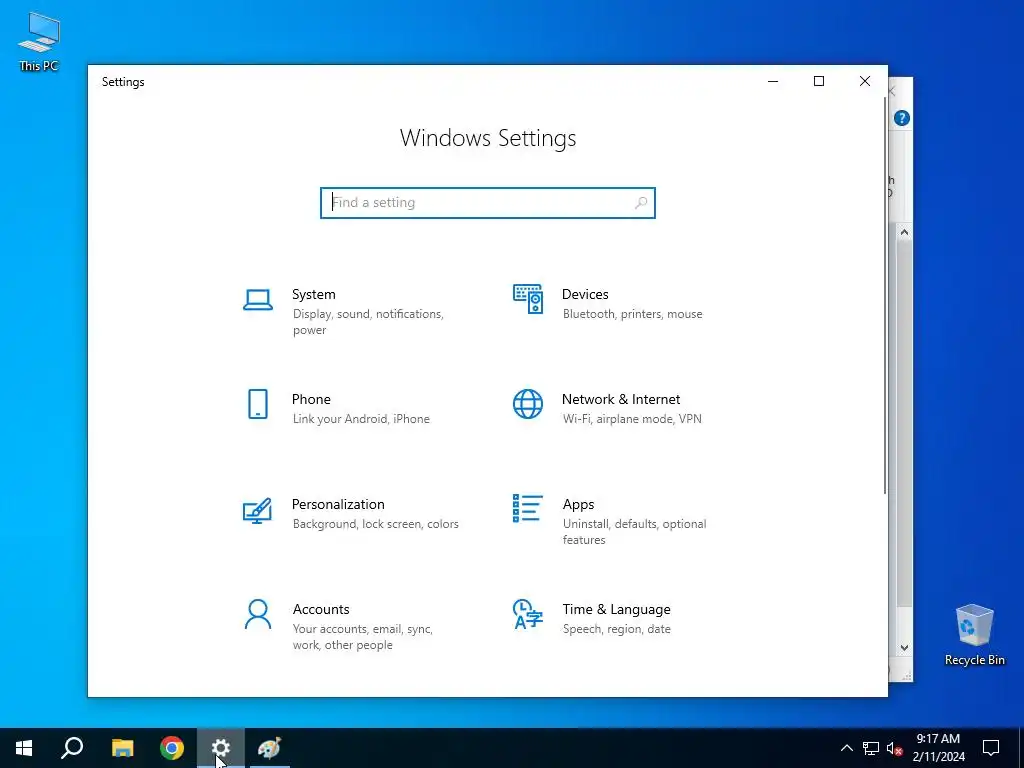1024x768 pixels.
Task: Click 'Bluetooth, printers, mouse' description
Action: pyautogui.click(x=633, y=314)
